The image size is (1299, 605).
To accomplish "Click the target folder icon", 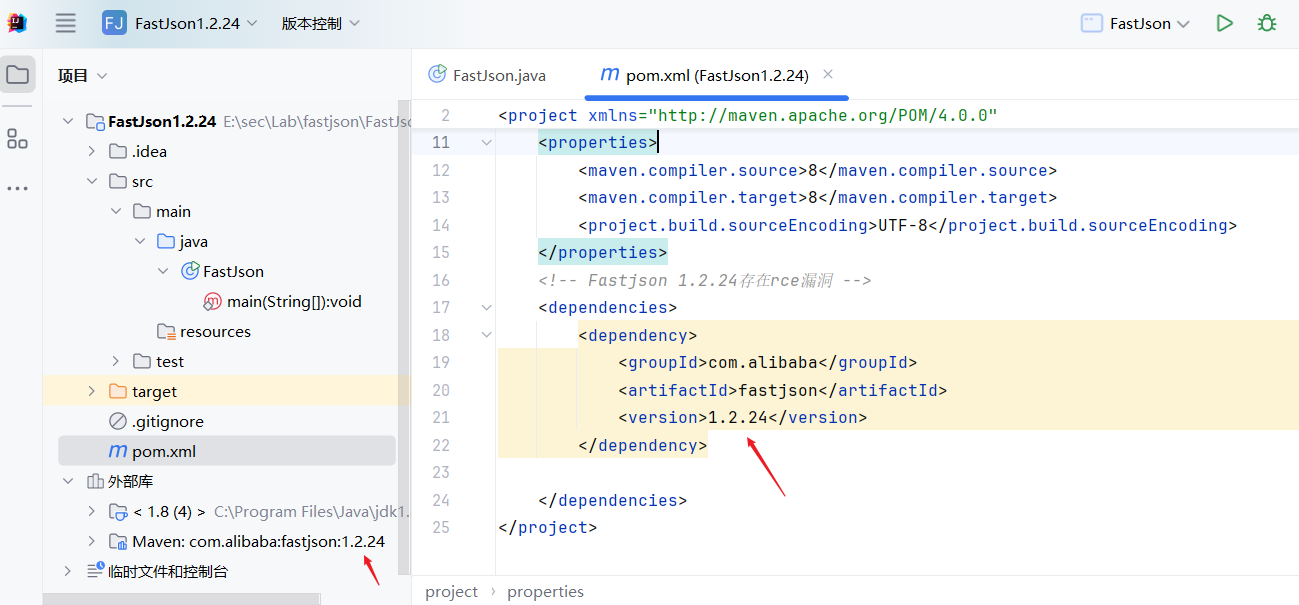I will coord(118,391).
